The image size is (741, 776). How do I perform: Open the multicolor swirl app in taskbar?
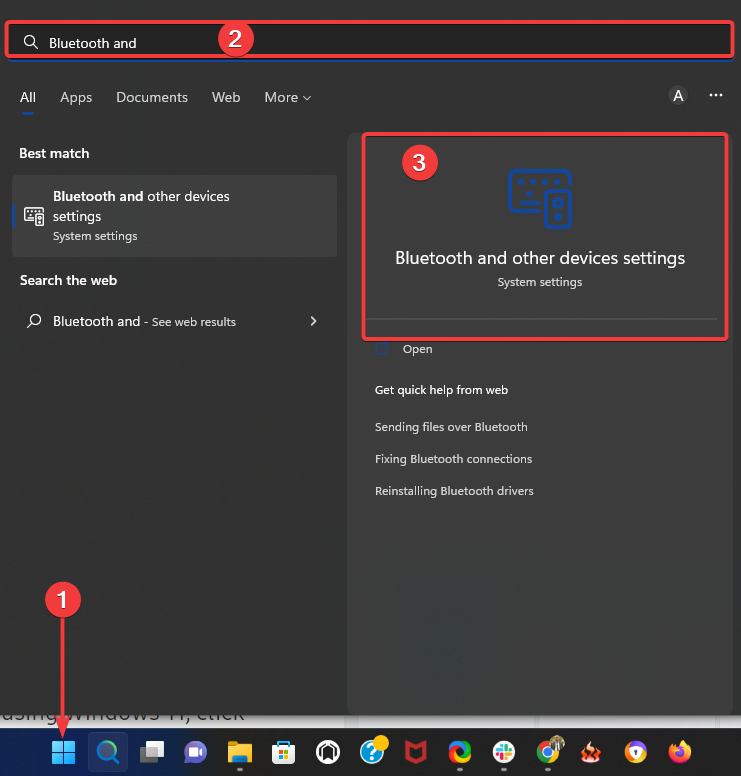(460, 752)
